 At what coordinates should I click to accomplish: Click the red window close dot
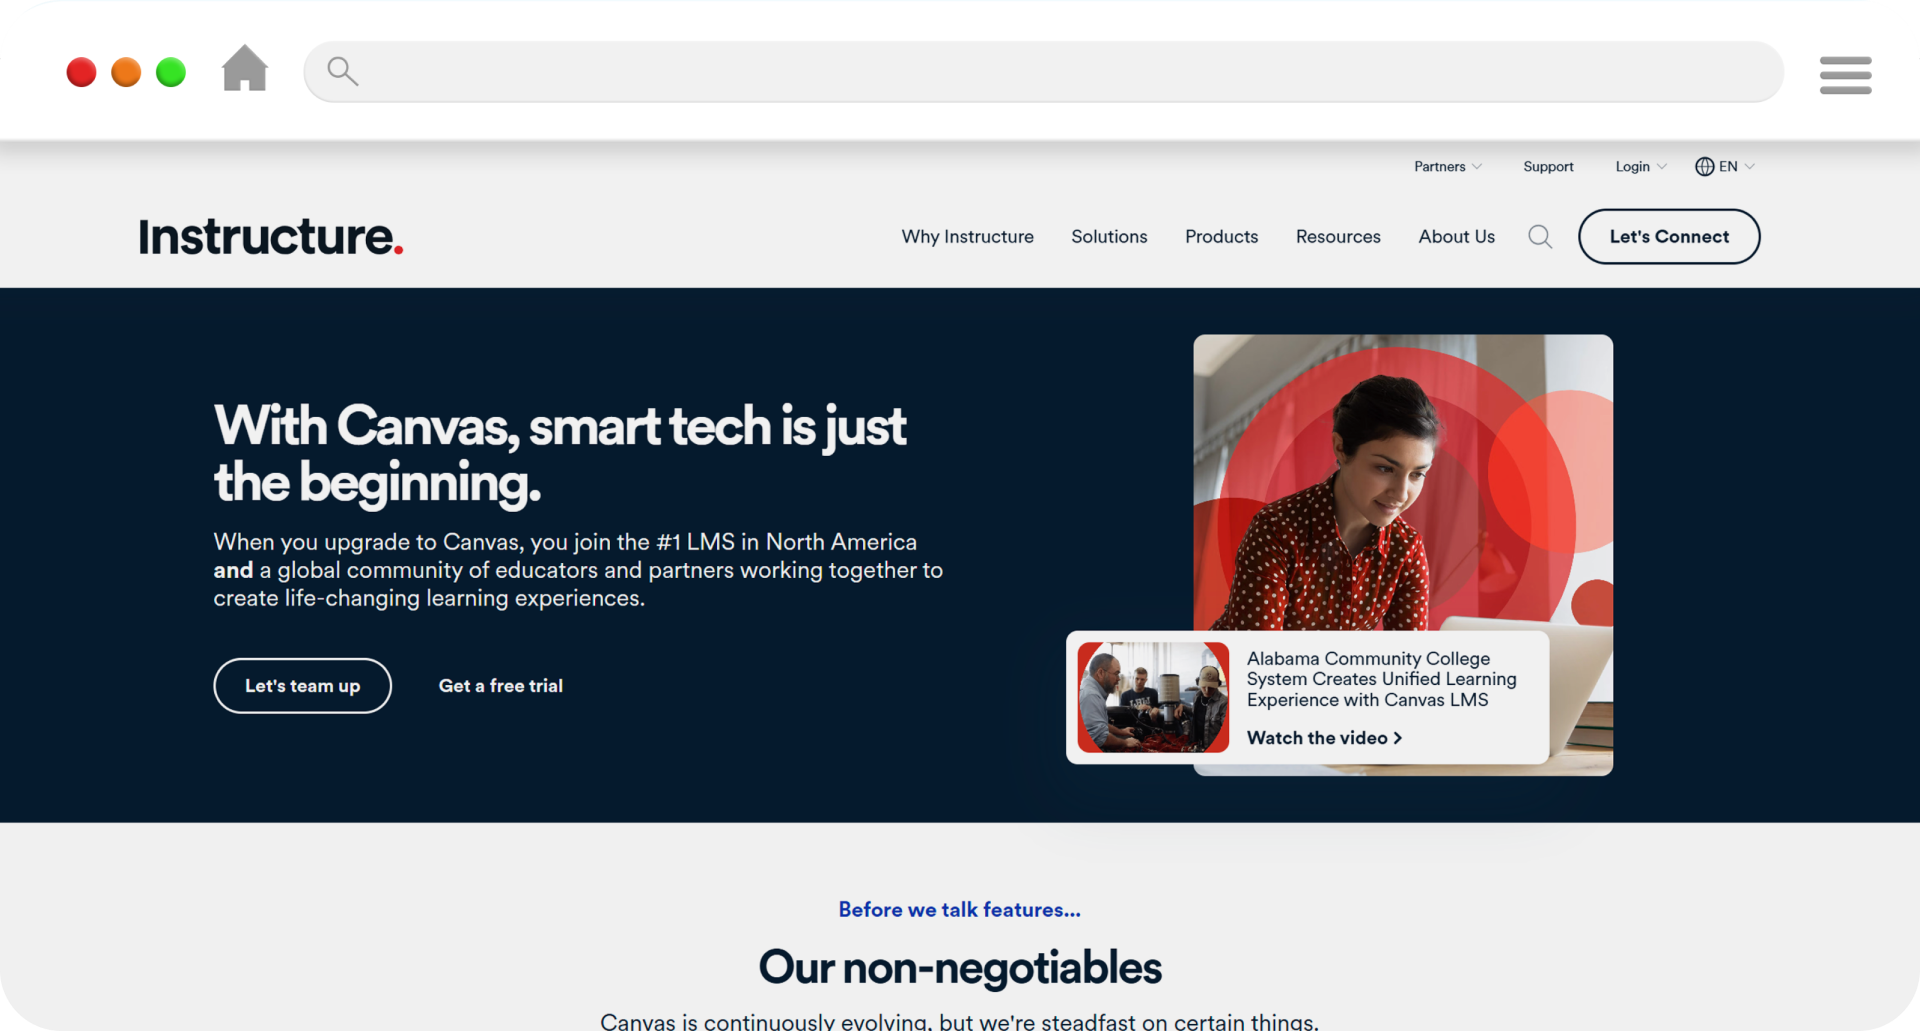tap(81, 72)
